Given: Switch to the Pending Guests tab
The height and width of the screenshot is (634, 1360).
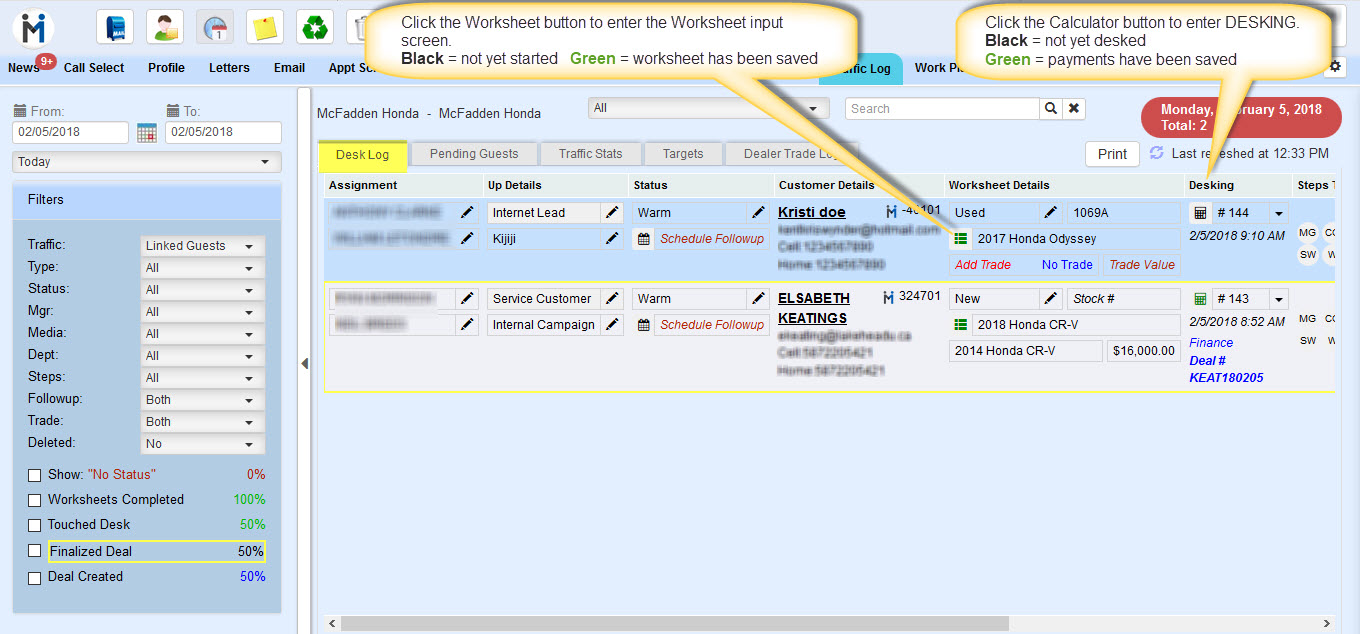Looking at the screenshot, I should coord(473,154).
